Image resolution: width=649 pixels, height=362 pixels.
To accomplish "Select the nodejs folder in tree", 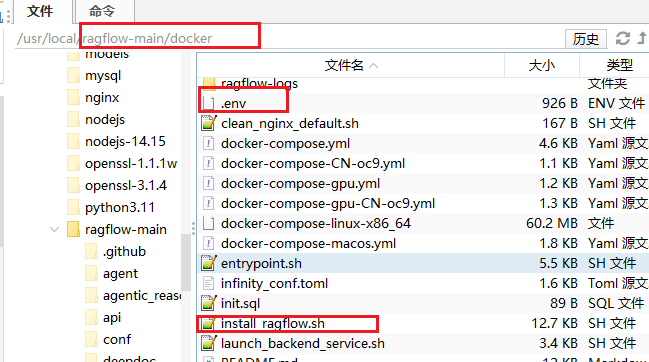I will coord(105,120).
